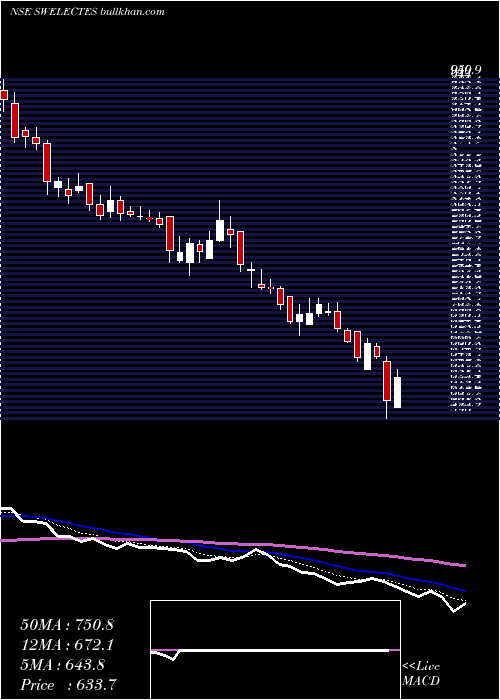Click the MACD mini chart box
The image size is (500, 700).
click(x=275, y=650)
